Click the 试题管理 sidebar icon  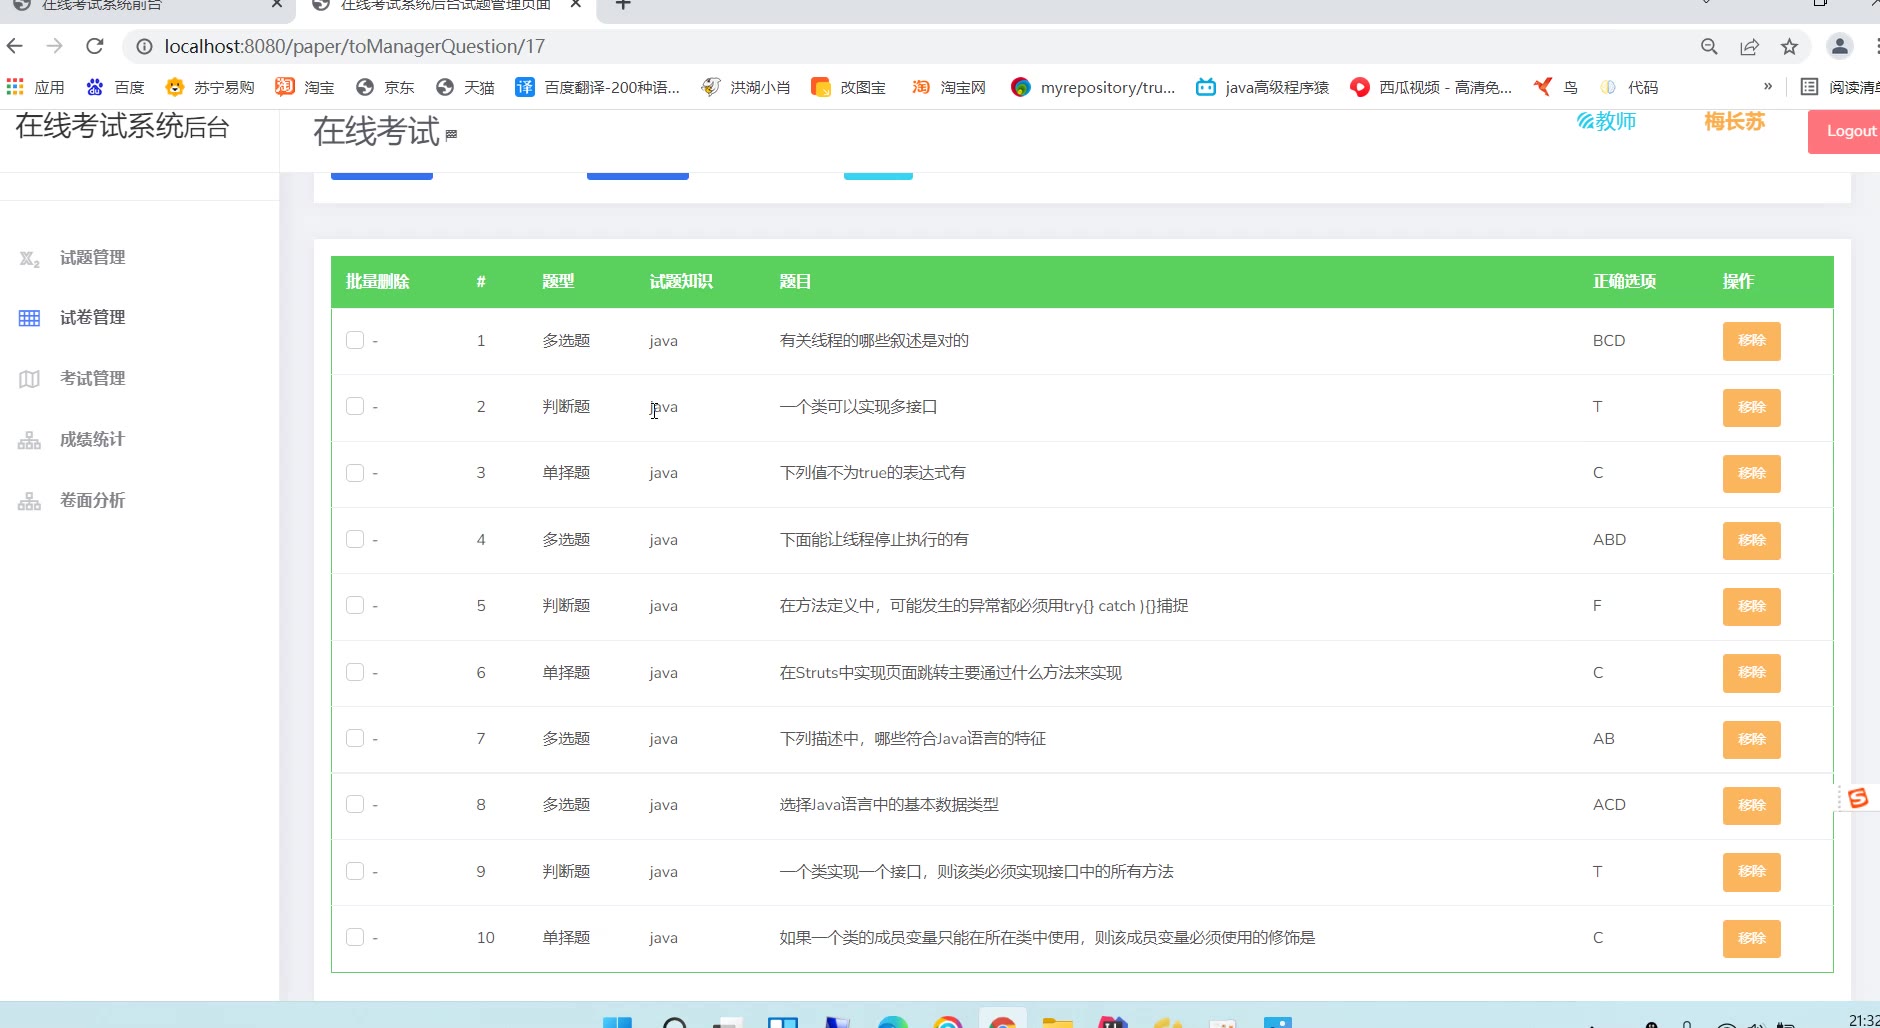click(x=29, y=259)
